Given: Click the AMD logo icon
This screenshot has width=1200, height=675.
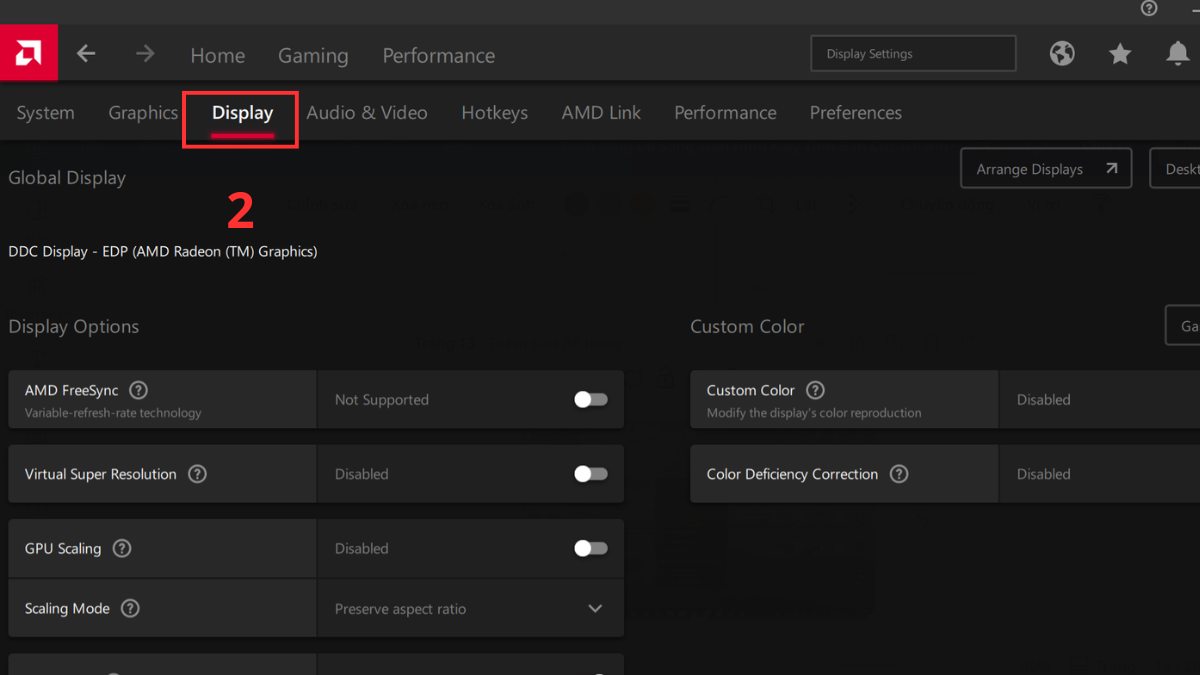Looking at the screenshot, I should pos(29,53).
